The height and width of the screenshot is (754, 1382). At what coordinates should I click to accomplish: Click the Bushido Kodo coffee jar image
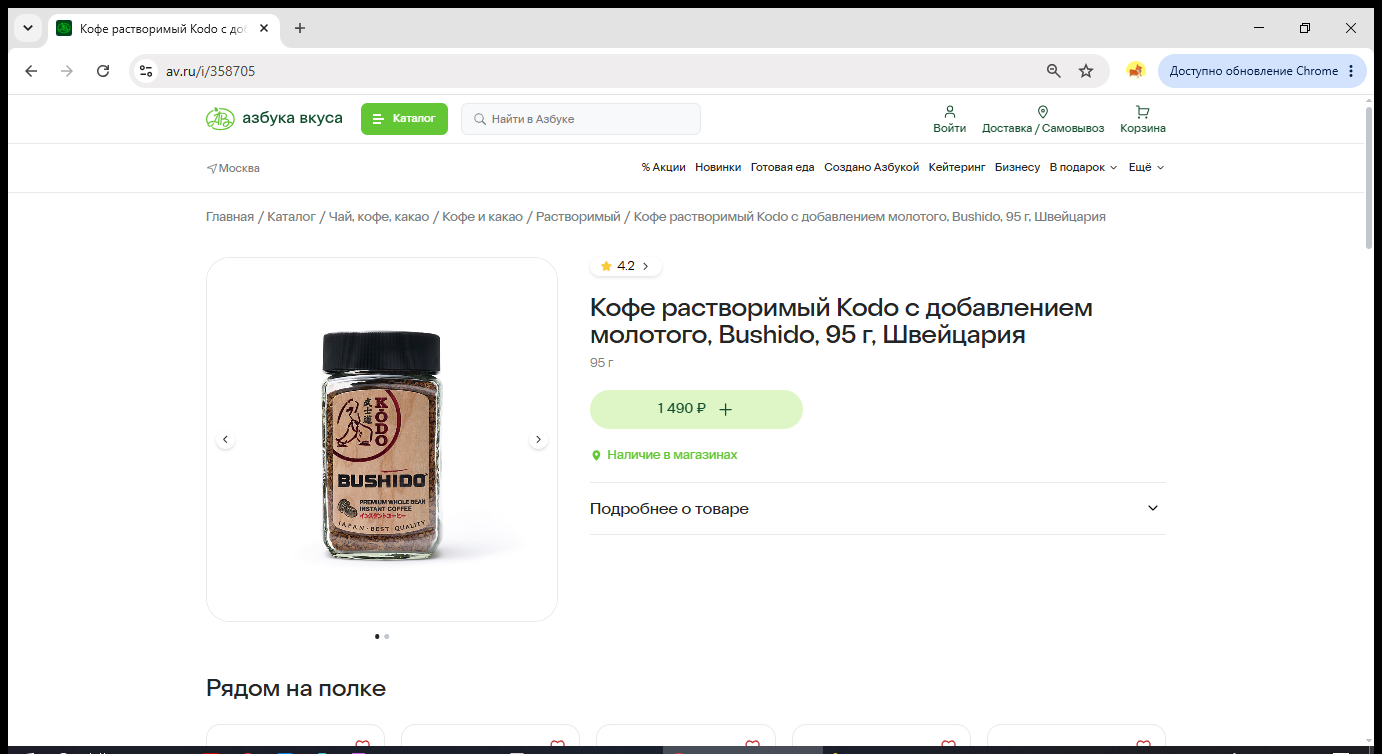(382, 446)
